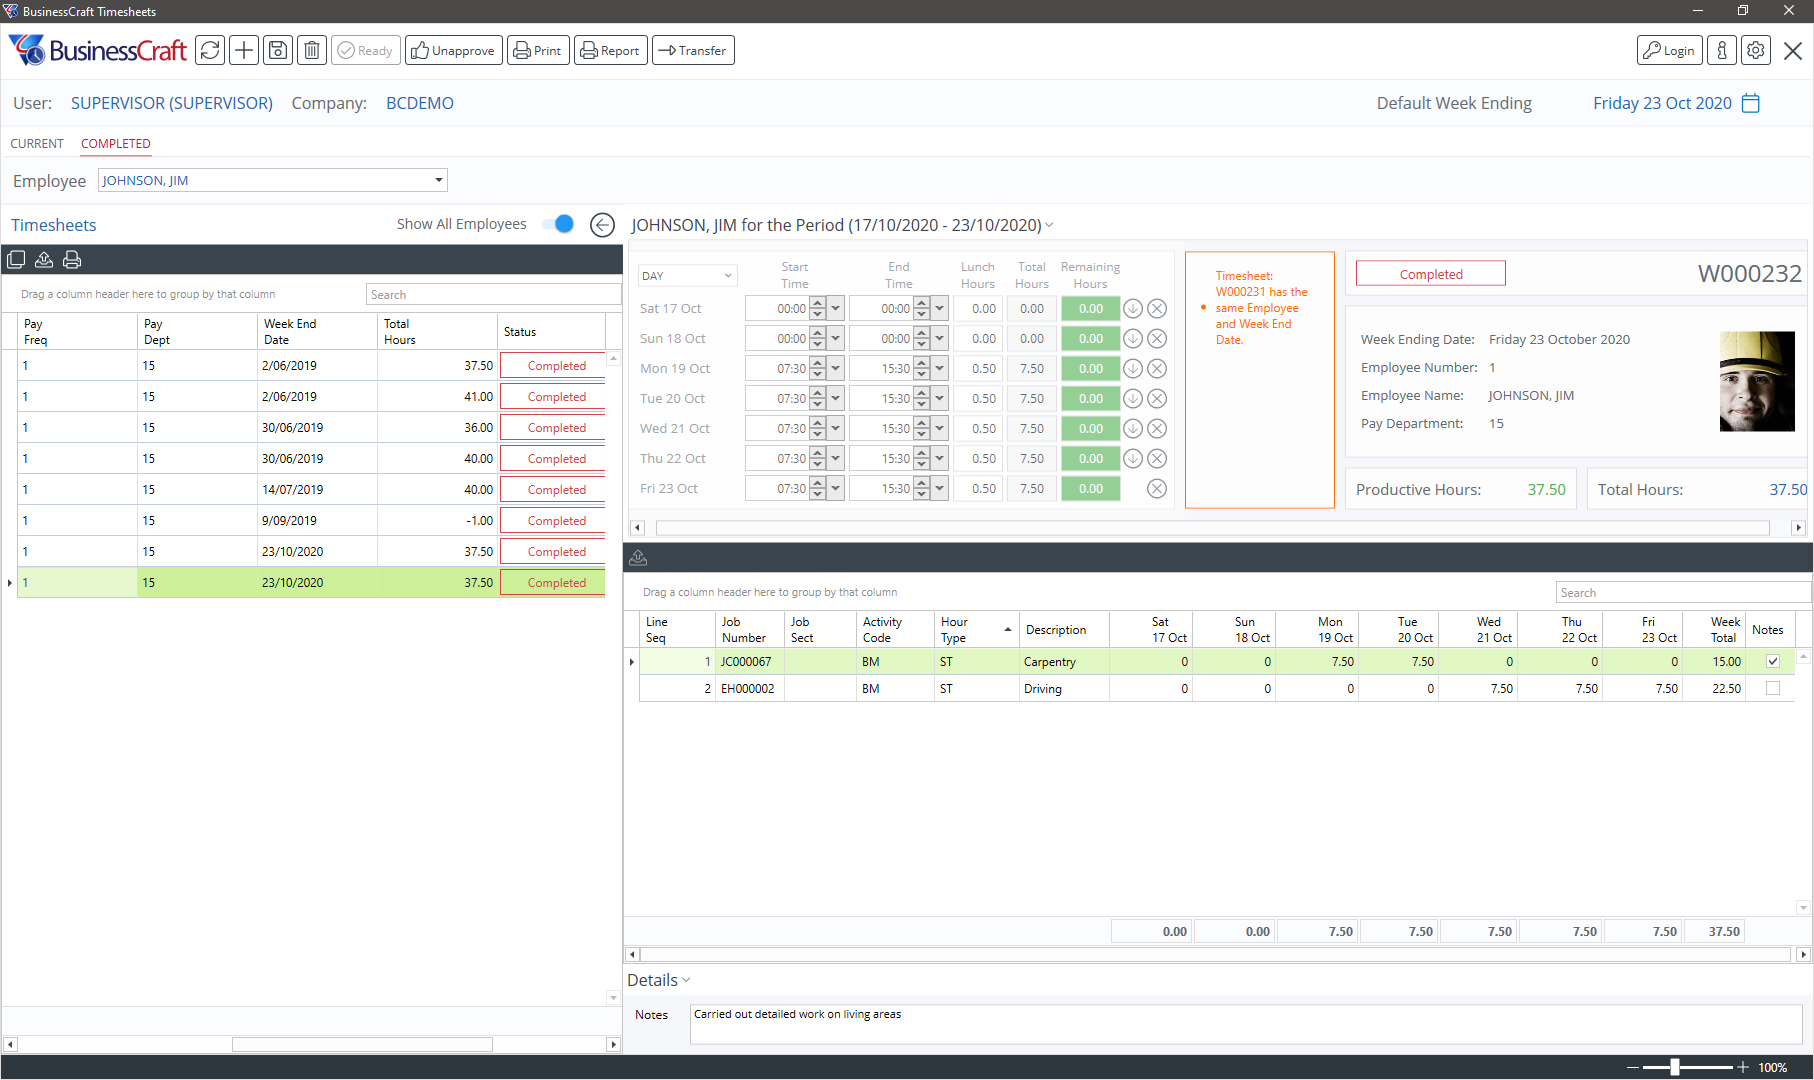Open the DAY view dropdown
Viewport: 1814px width, 1080px height.
coord(728,276)
